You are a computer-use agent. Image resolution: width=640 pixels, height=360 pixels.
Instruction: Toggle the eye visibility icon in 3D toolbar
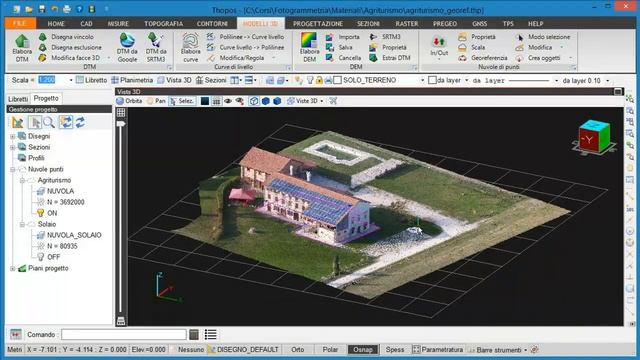coord(228,101)
